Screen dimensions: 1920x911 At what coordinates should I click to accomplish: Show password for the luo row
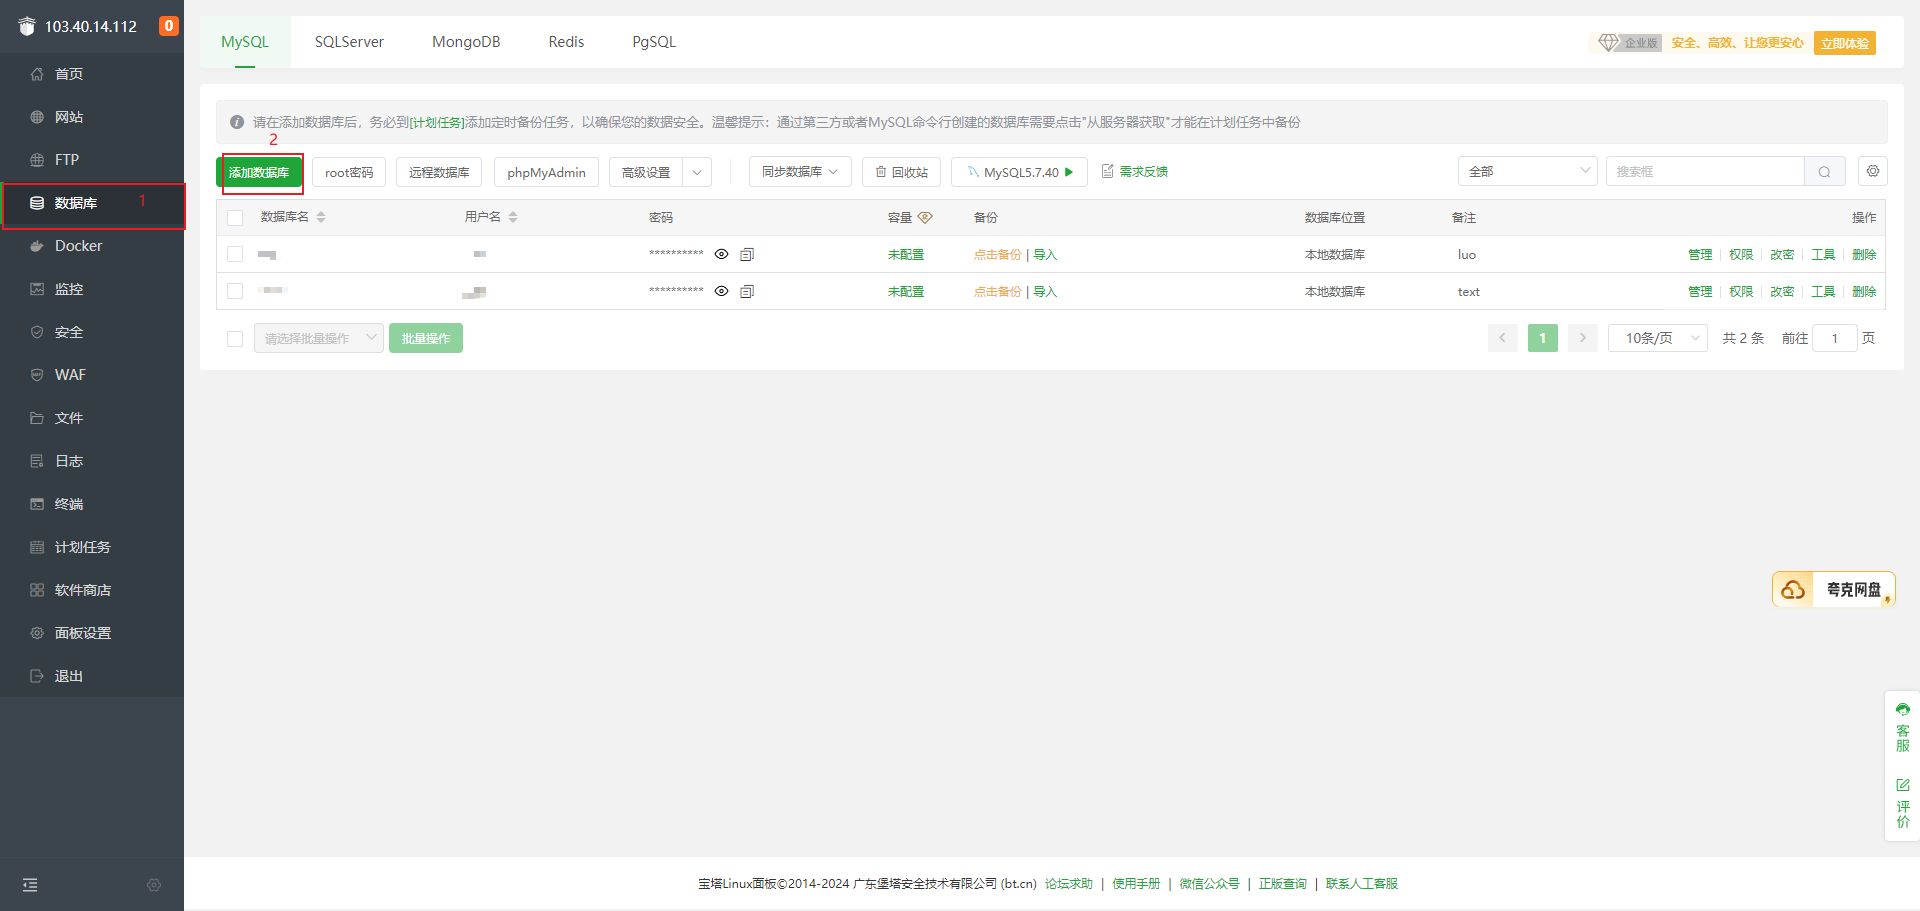click(x=721, y=254)
